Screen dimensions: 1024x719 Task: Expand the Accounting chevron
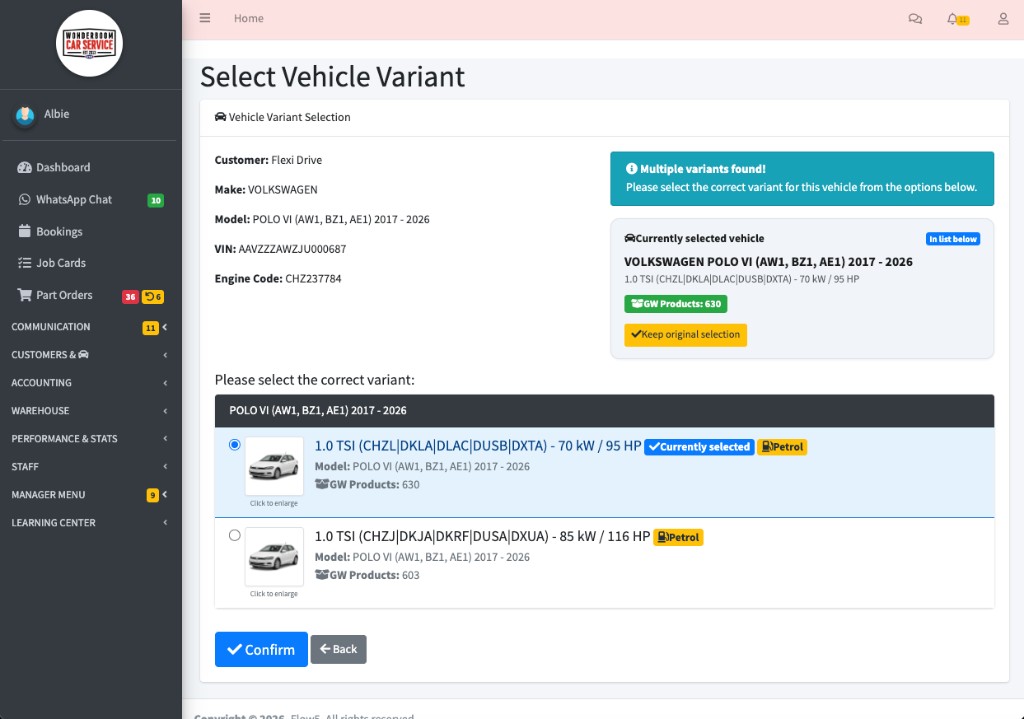[x=165, y=383]
